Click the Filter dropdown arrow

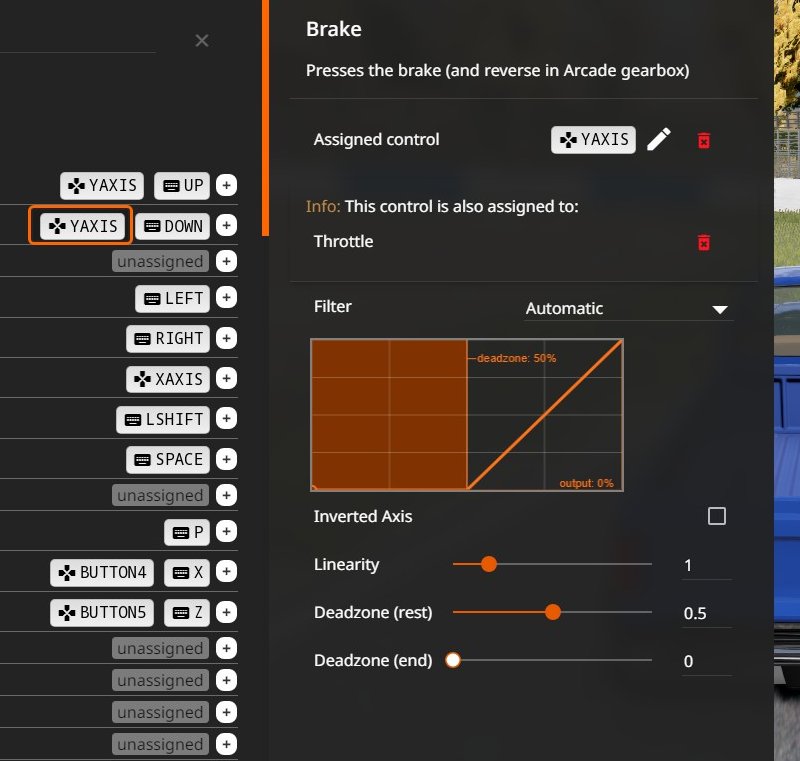pos(719,310)
